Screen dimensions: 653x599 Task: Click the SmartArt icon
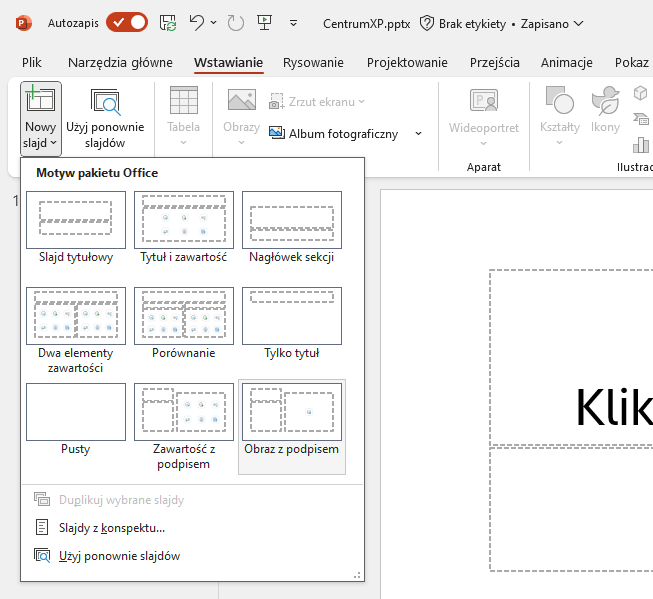(641, 119)
